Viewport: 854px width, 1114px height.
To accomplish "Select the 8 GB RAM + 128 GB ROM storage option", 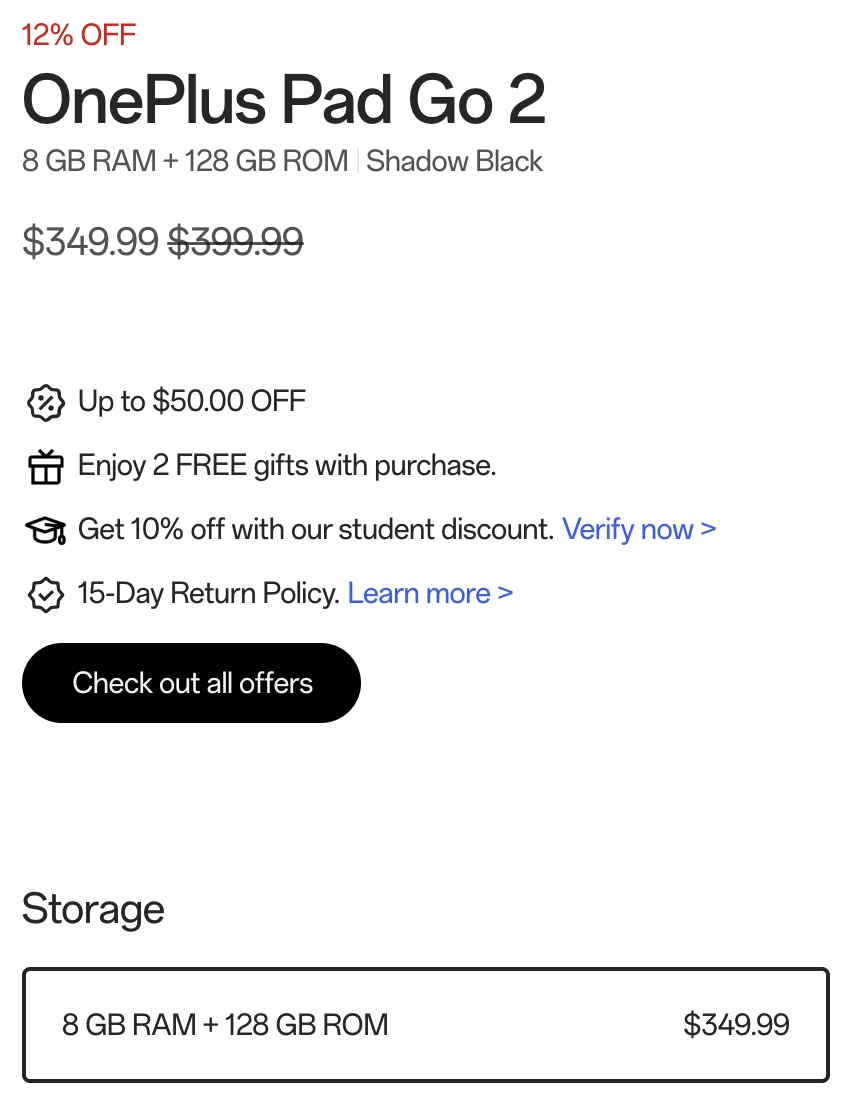I will coord(426,1025).
